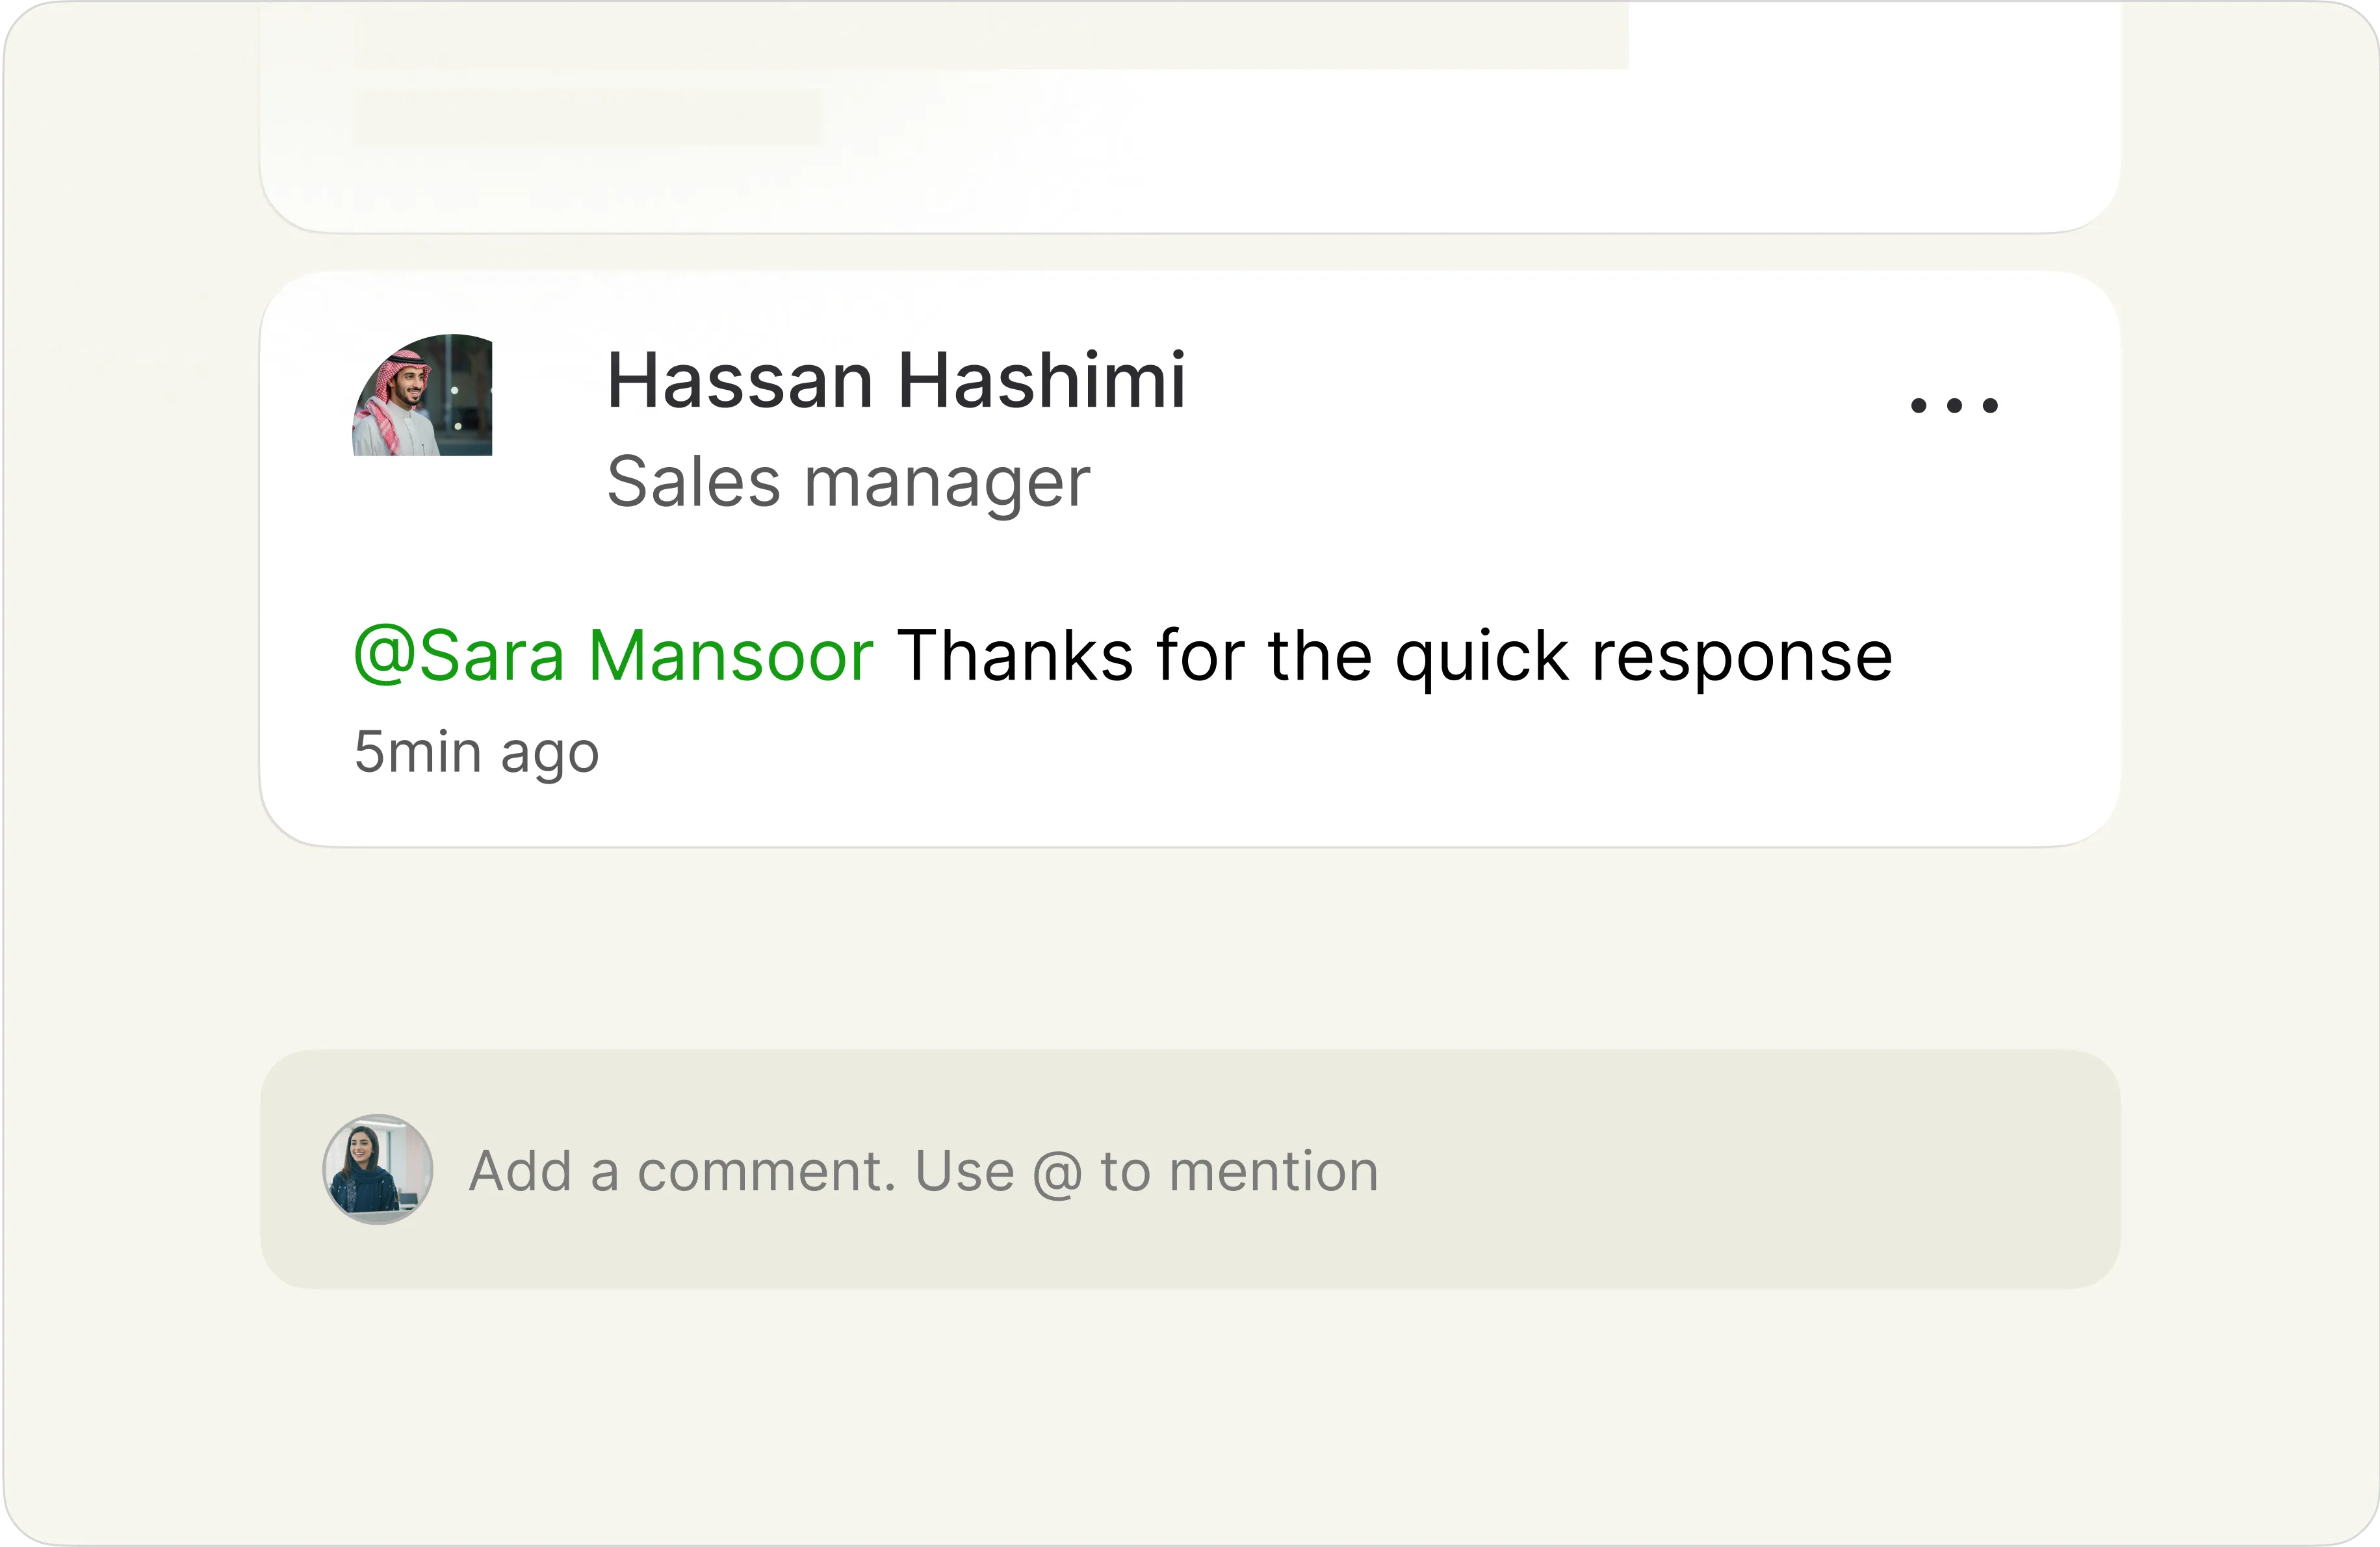Open the three-dot more options menu
The image size is (2380, 1547).
(1954, 405)
